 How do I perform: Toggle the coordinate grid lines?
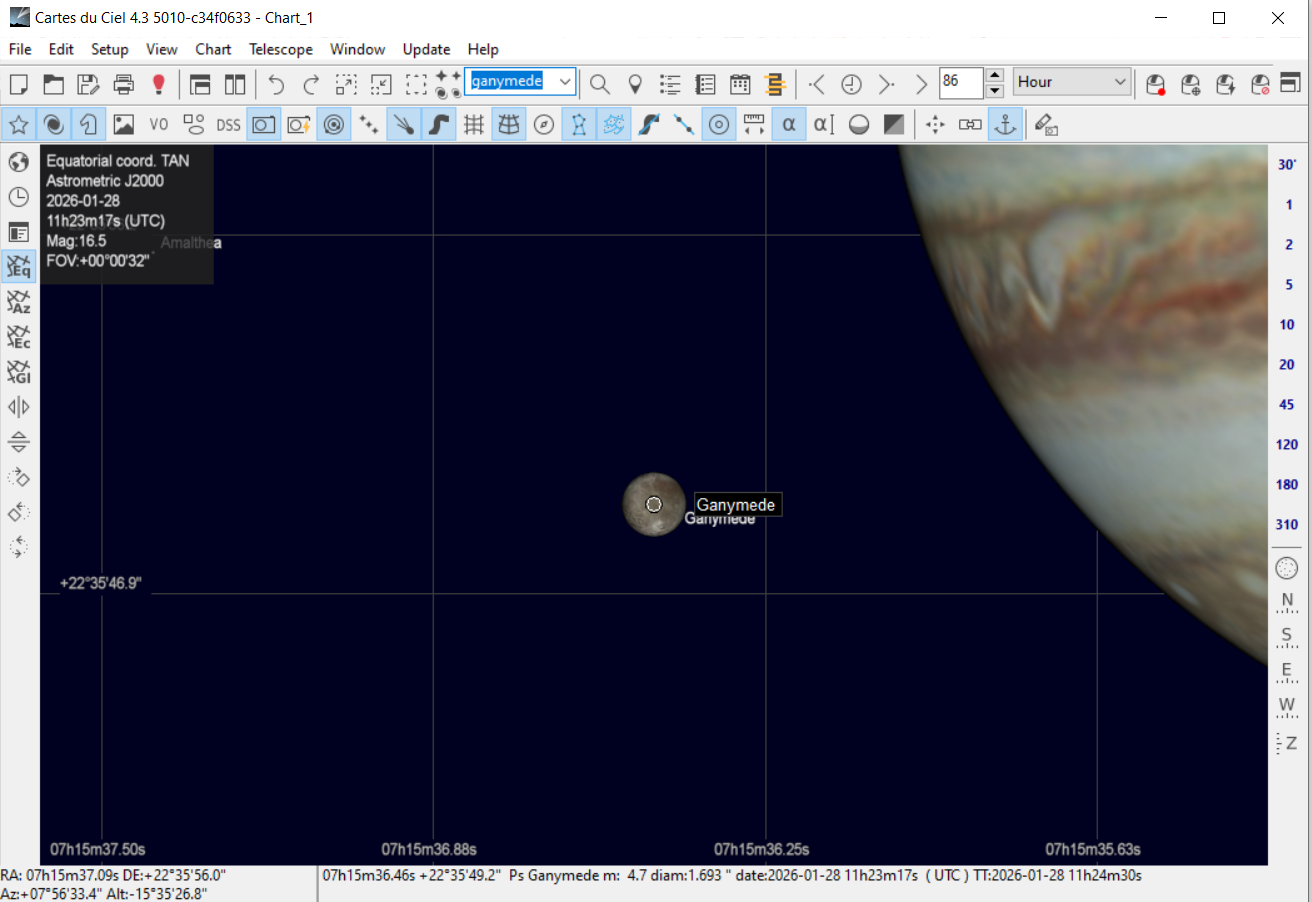coord(474,124)
